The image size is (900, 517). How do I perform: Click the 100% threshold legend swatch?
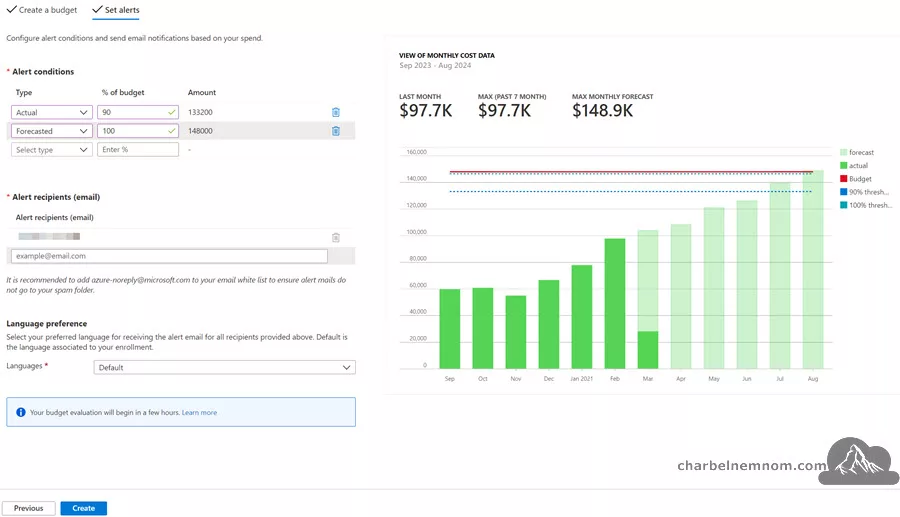pos(843,205)
